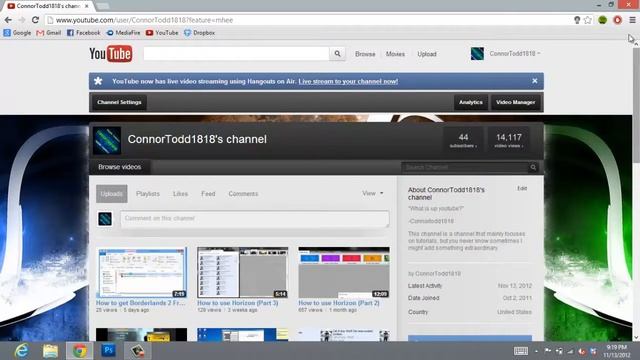Click the YouTube logo

pyautogui.click(x=111, y=54)
